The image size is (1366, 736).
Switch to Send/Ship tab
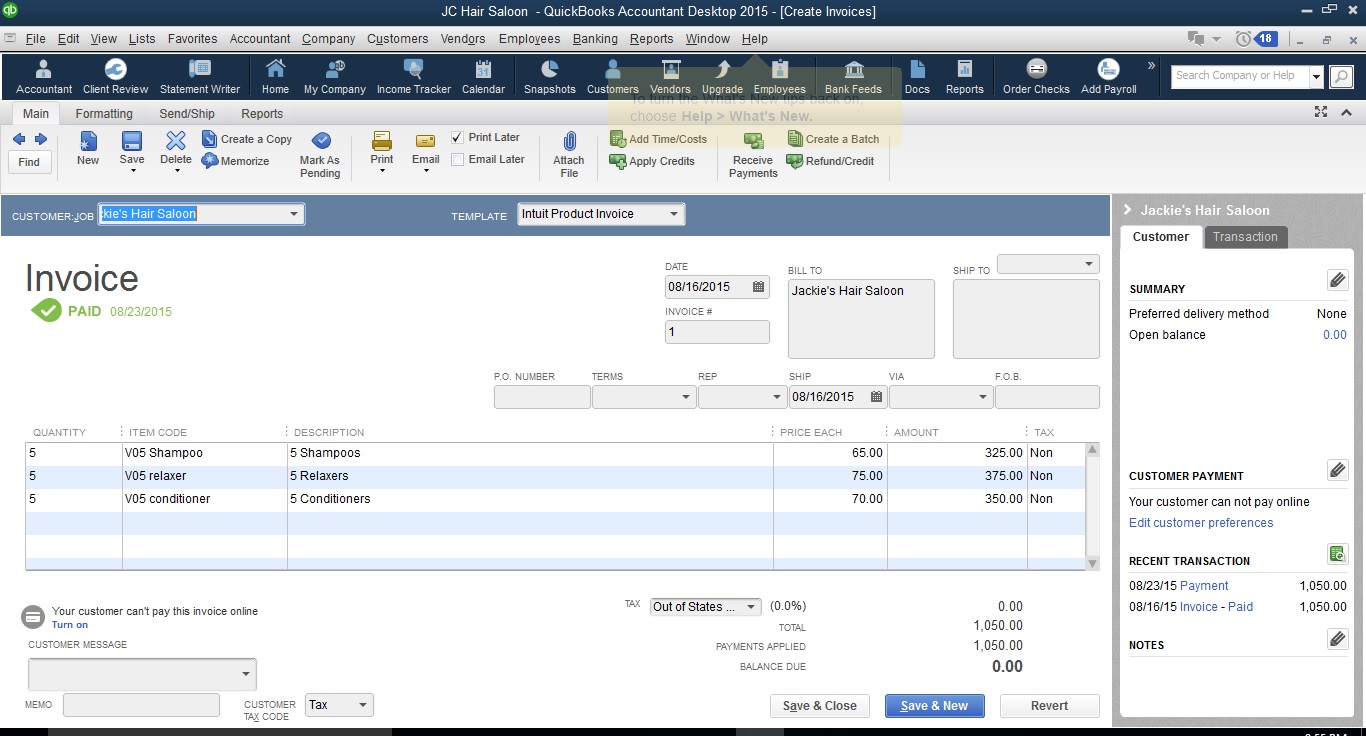click(x=187, y=114)
